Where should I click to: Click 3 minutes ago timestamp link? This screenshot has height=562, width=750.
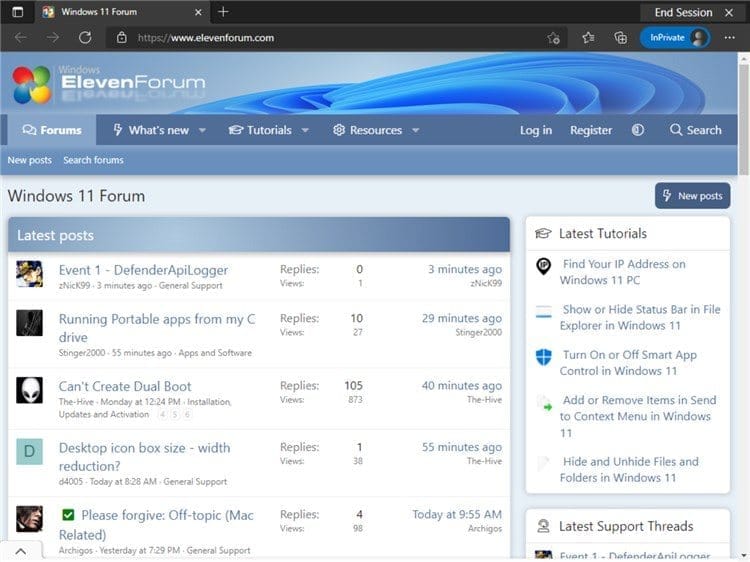465,270
